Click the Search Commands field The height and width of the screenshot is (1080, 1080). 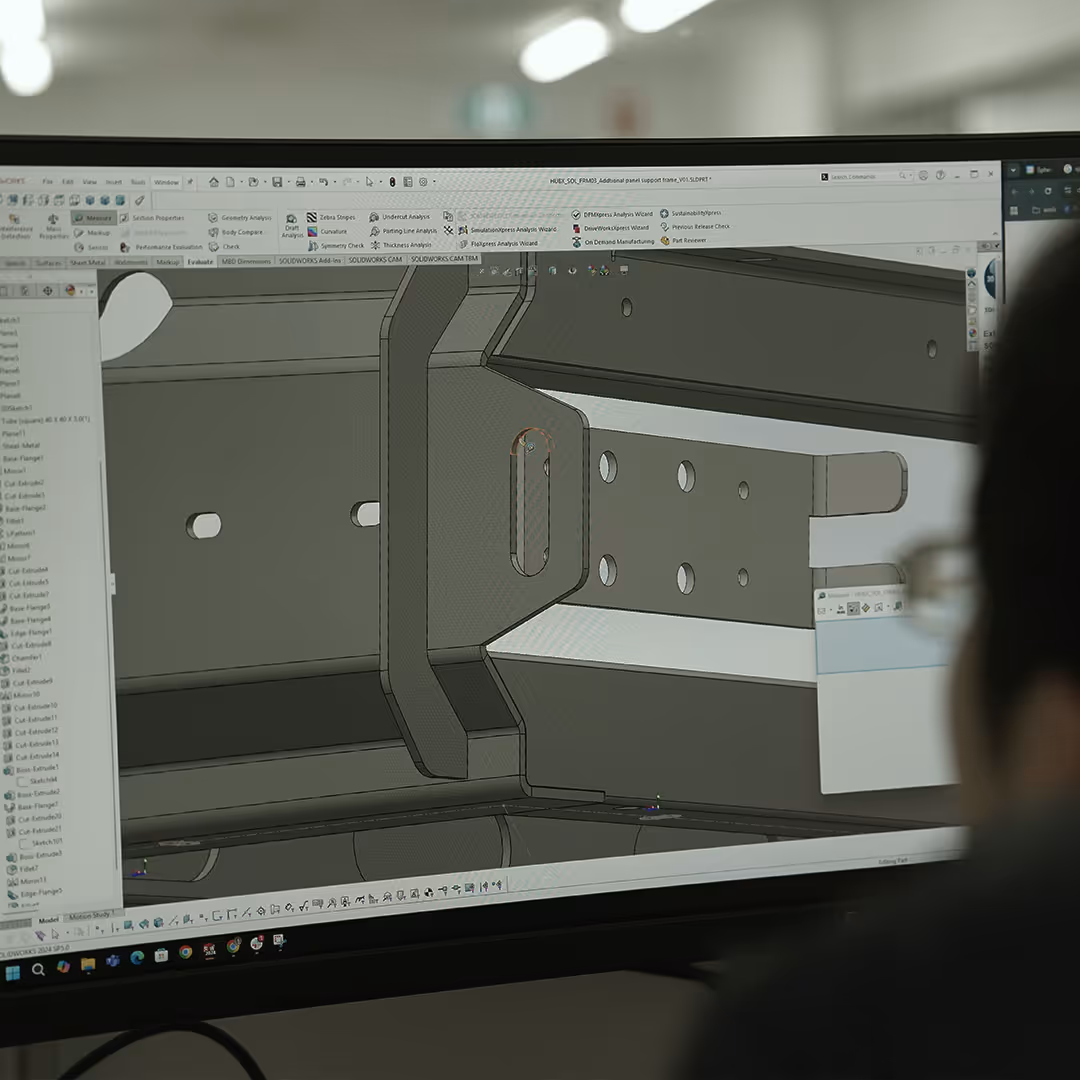tap(866, 176)
